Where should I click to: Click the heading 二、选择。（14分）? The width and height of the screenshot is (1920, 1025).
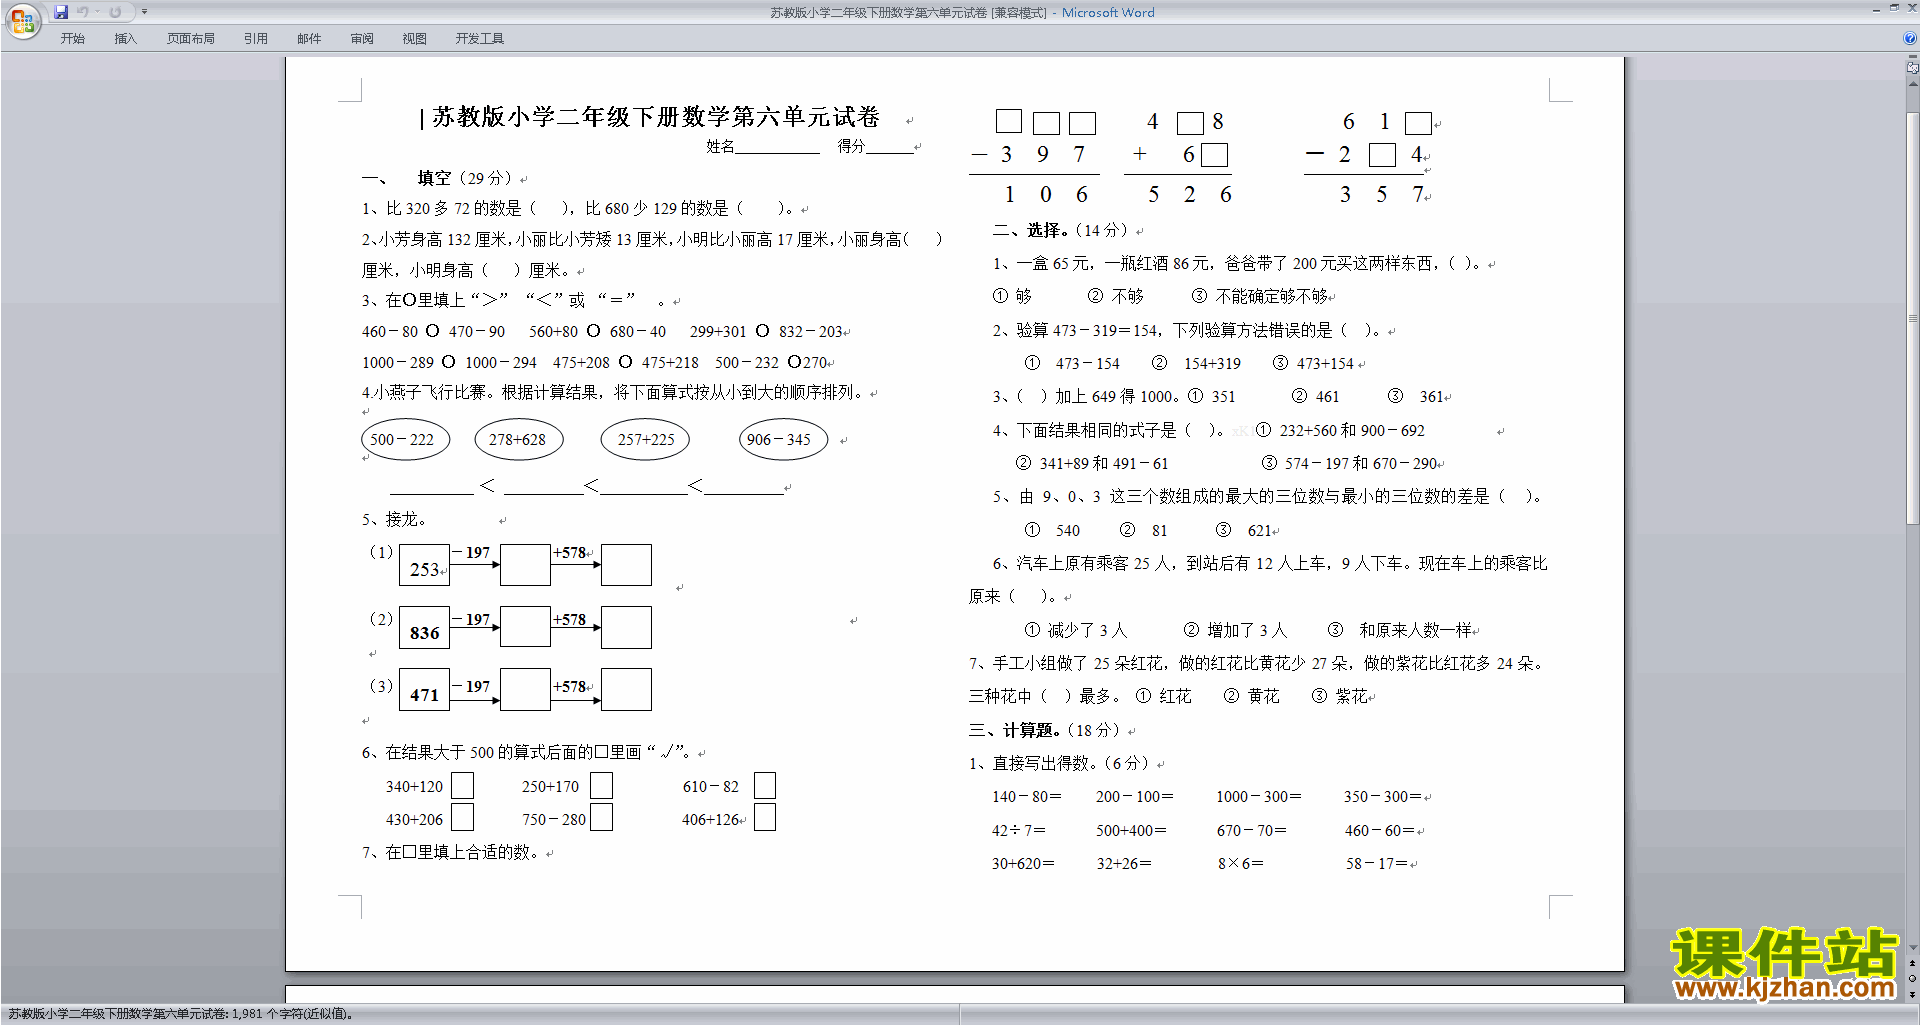[1061, 230]
